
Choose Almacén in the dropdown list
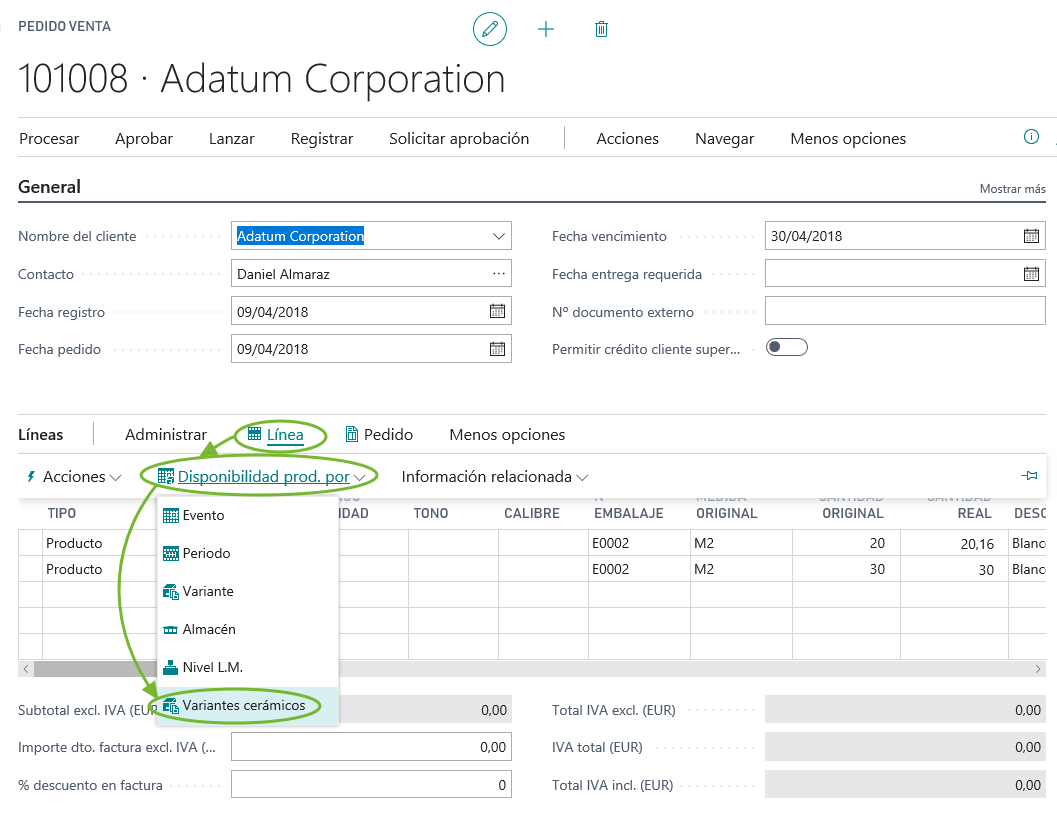coord(247,629)
